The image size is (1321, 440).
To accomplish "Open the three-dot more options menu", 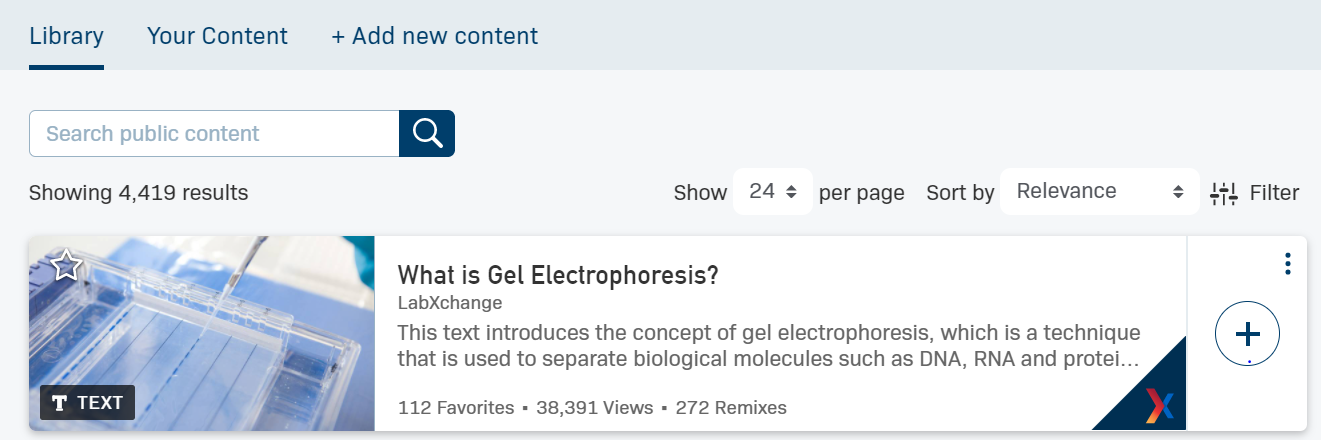I will point(1287,264).
